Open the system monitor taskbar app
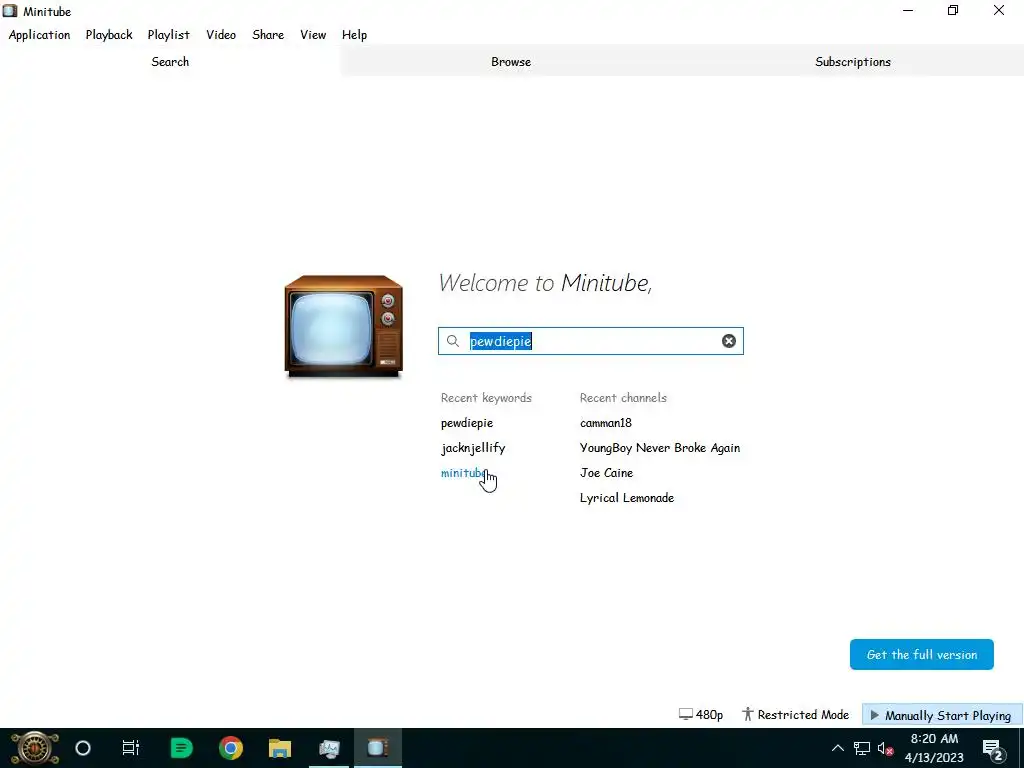The width and height of the screenshot is (1024, 768). coord(329,748)
